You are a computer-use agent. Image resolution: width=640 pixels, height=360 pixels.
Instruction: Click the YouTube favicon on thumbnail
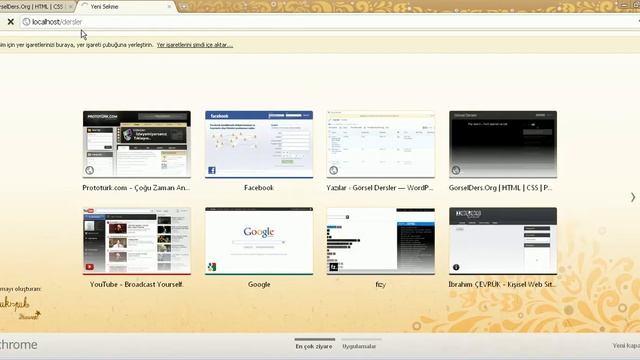tap(90, 267)
